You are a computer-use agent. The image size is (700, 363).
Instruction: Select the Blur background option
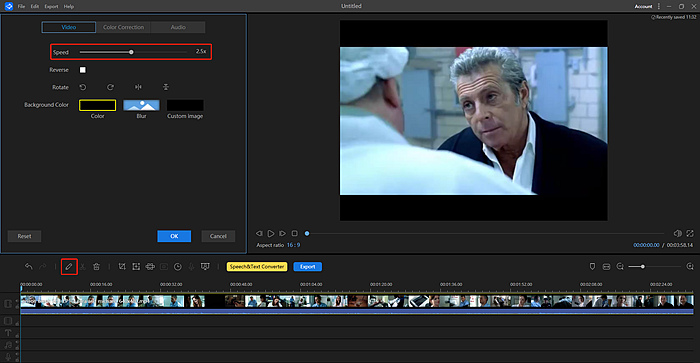pyautogui.click(x=141, y=105)
